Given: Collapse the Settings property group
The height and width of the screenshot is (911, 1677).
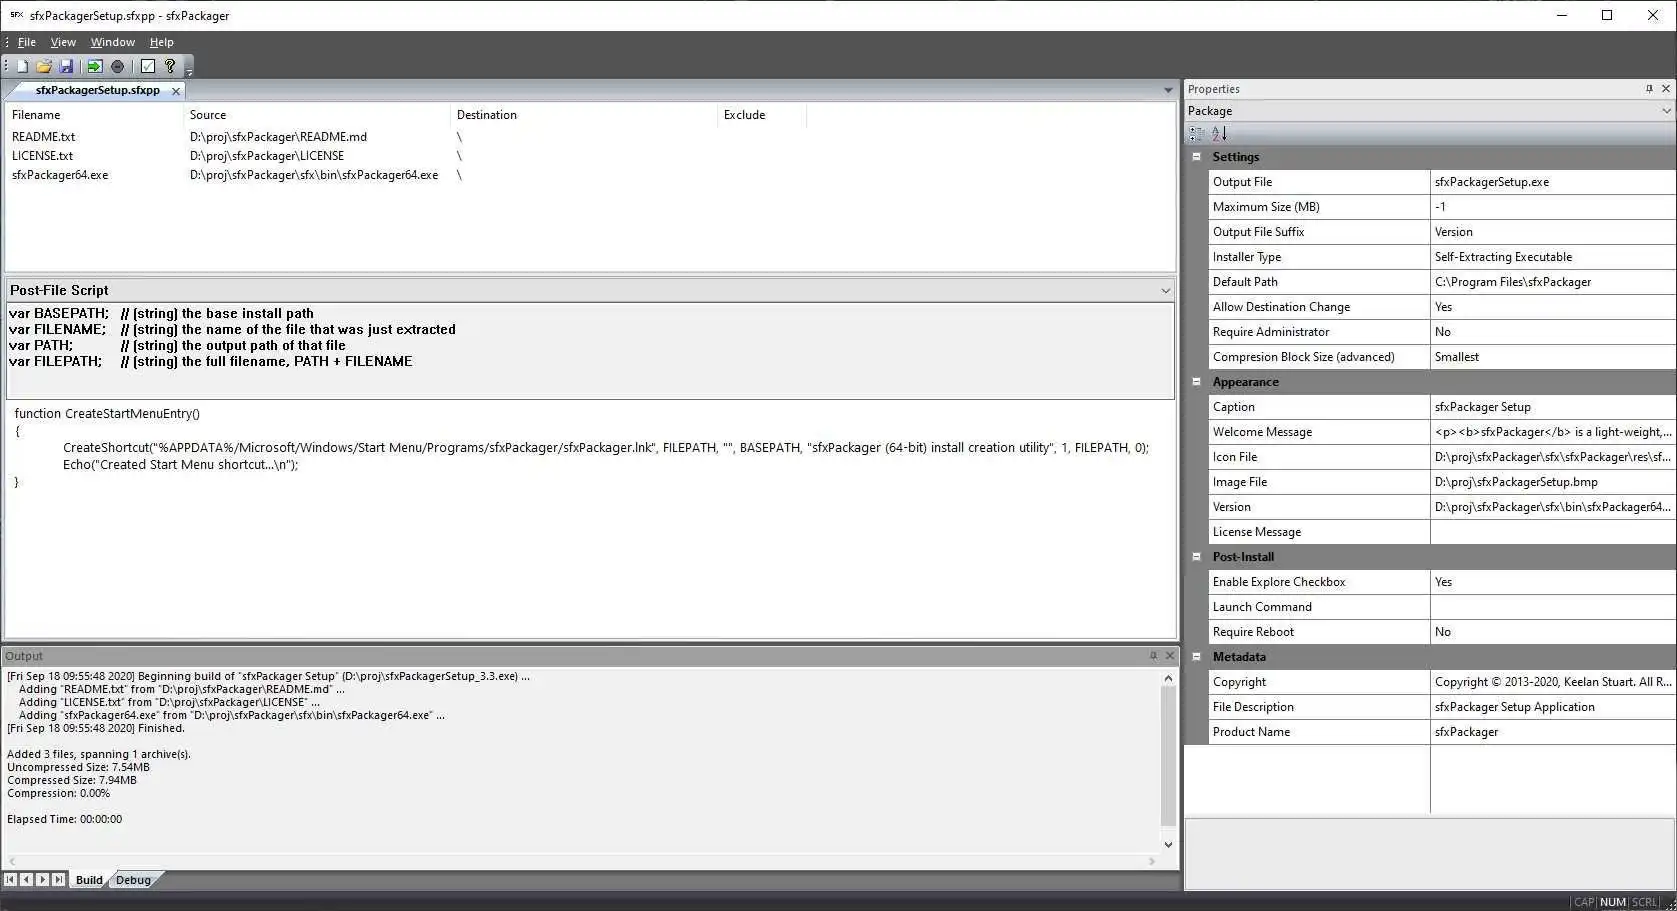Looking at the screenshot, I should pyautogui.click(x=1196, y=157).
